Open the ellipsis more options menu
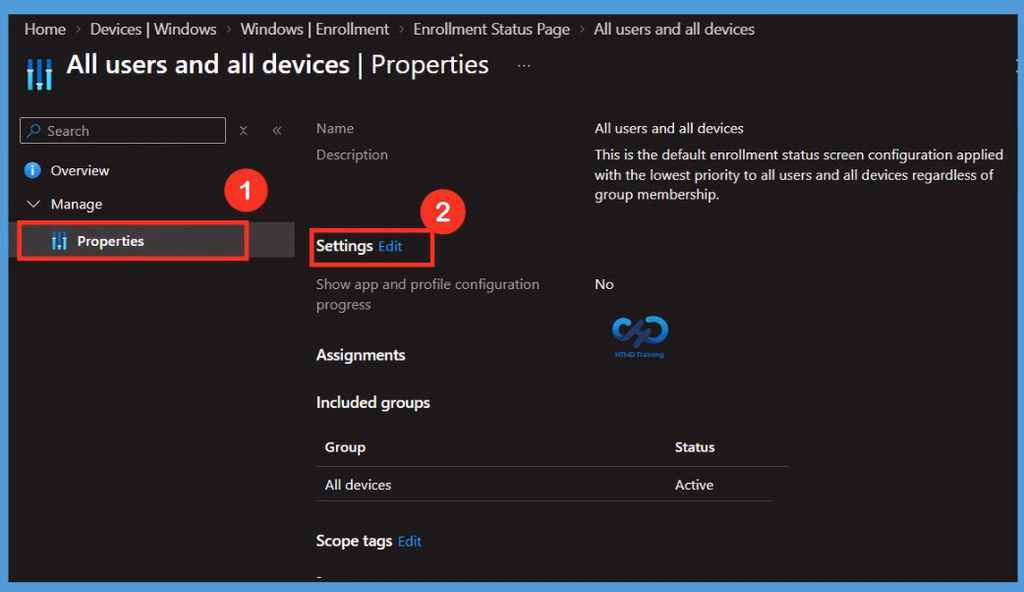Viewport: 1024px width, 592px height. (x=524, y=65)
